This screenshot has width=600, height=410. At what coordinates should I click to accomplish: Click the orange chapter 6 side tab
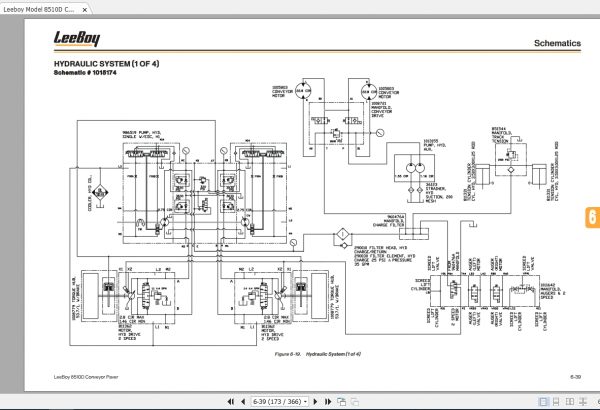click(592, 217)
